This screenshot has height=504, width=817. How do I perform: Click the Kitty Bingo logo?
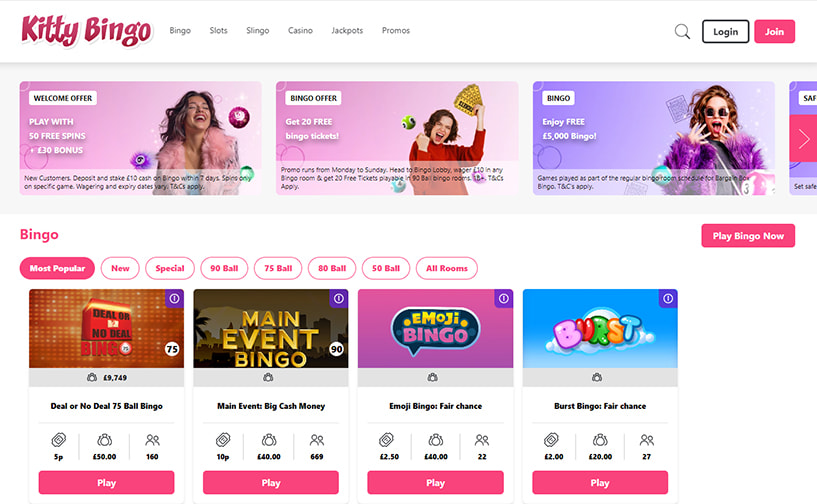pos(86,31)
